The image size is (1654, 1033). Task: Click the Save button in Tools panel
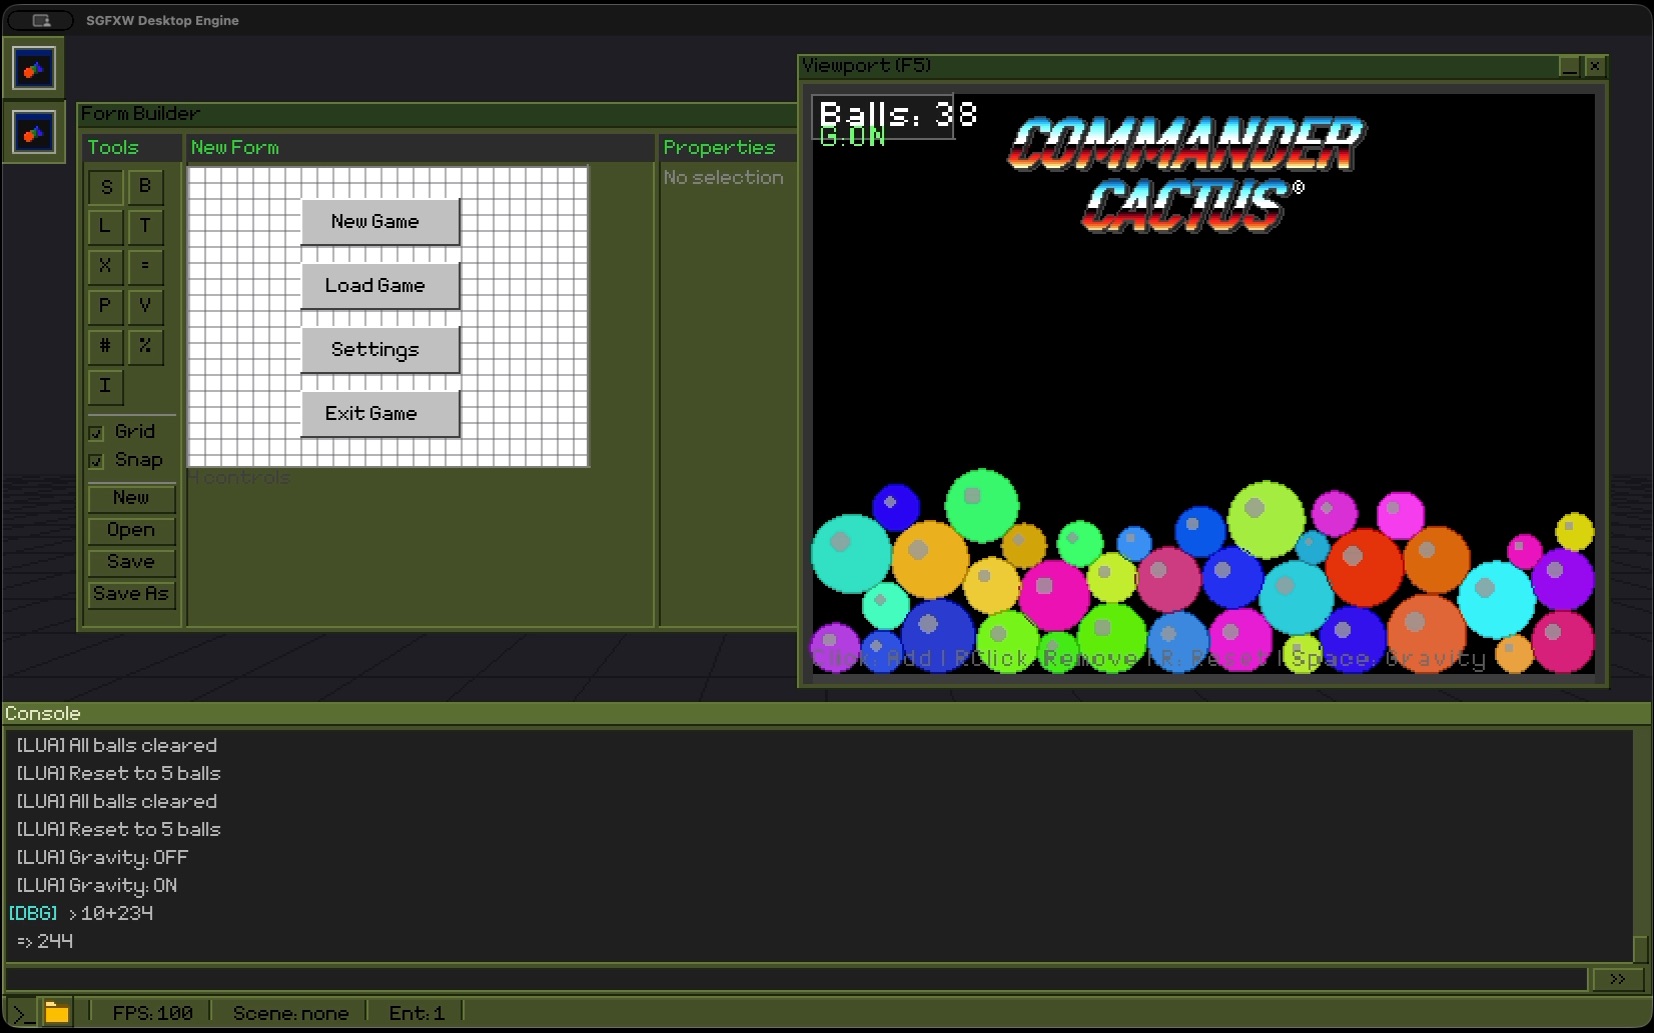(x=131, y=562)
